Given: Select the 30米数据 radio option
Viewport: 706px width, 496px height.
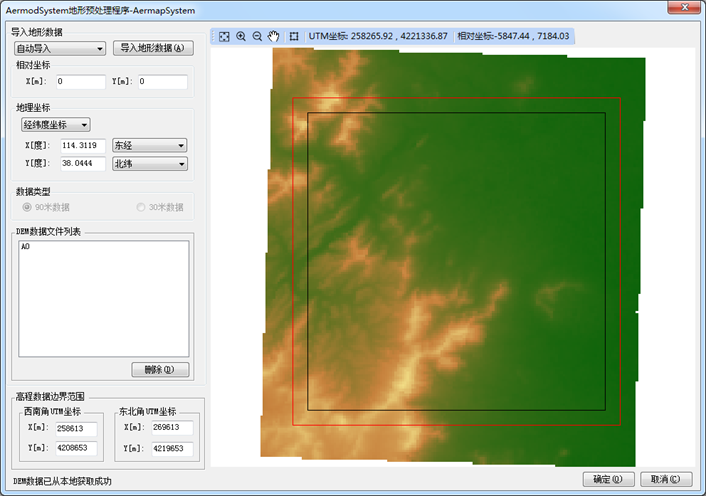Looking at the screenshot, I should click(141, 207).
